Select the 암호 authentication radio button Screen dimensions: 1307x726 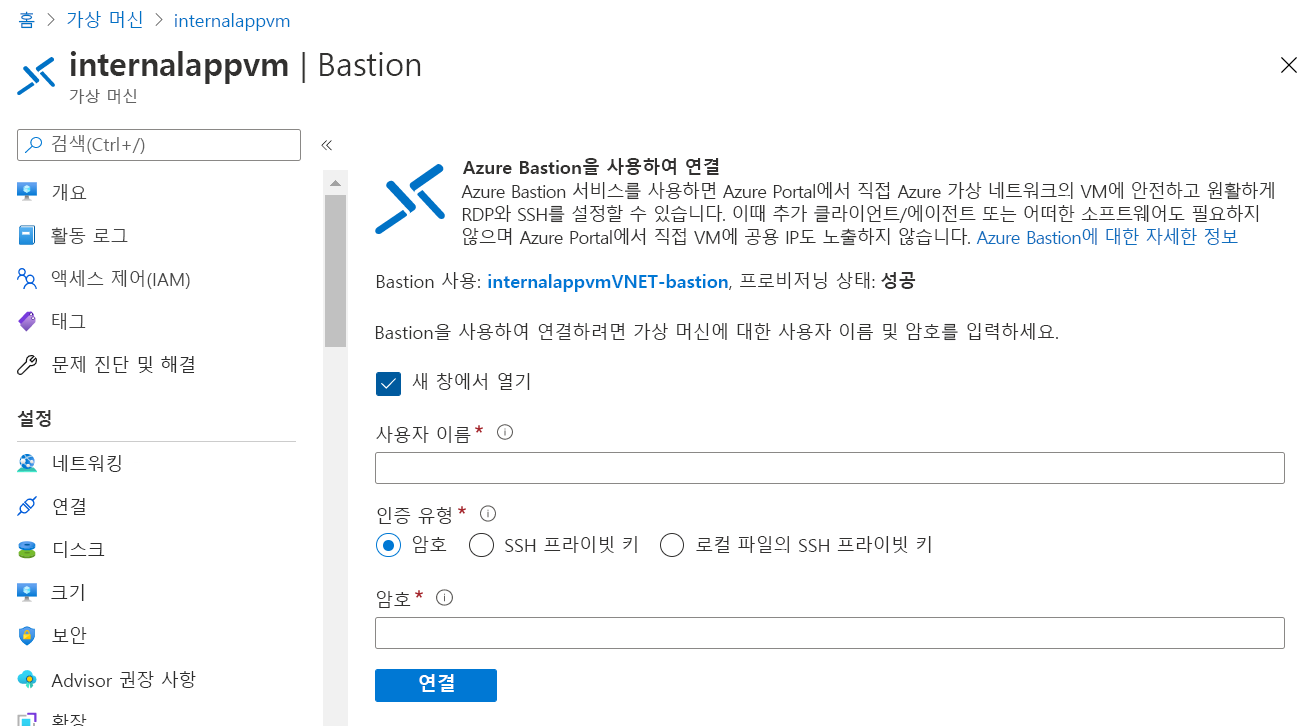(388, 545)
